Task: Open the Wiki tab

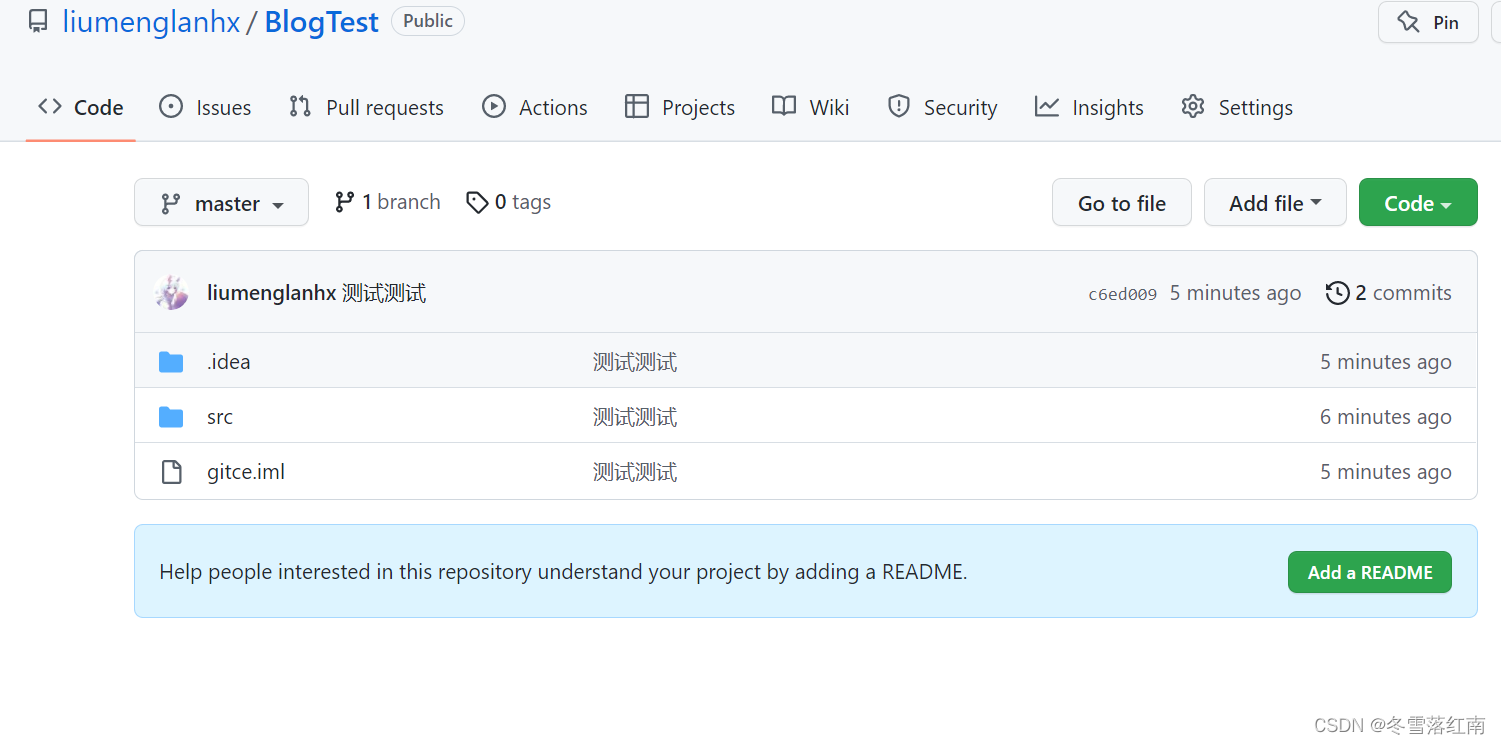Action: 811,107
